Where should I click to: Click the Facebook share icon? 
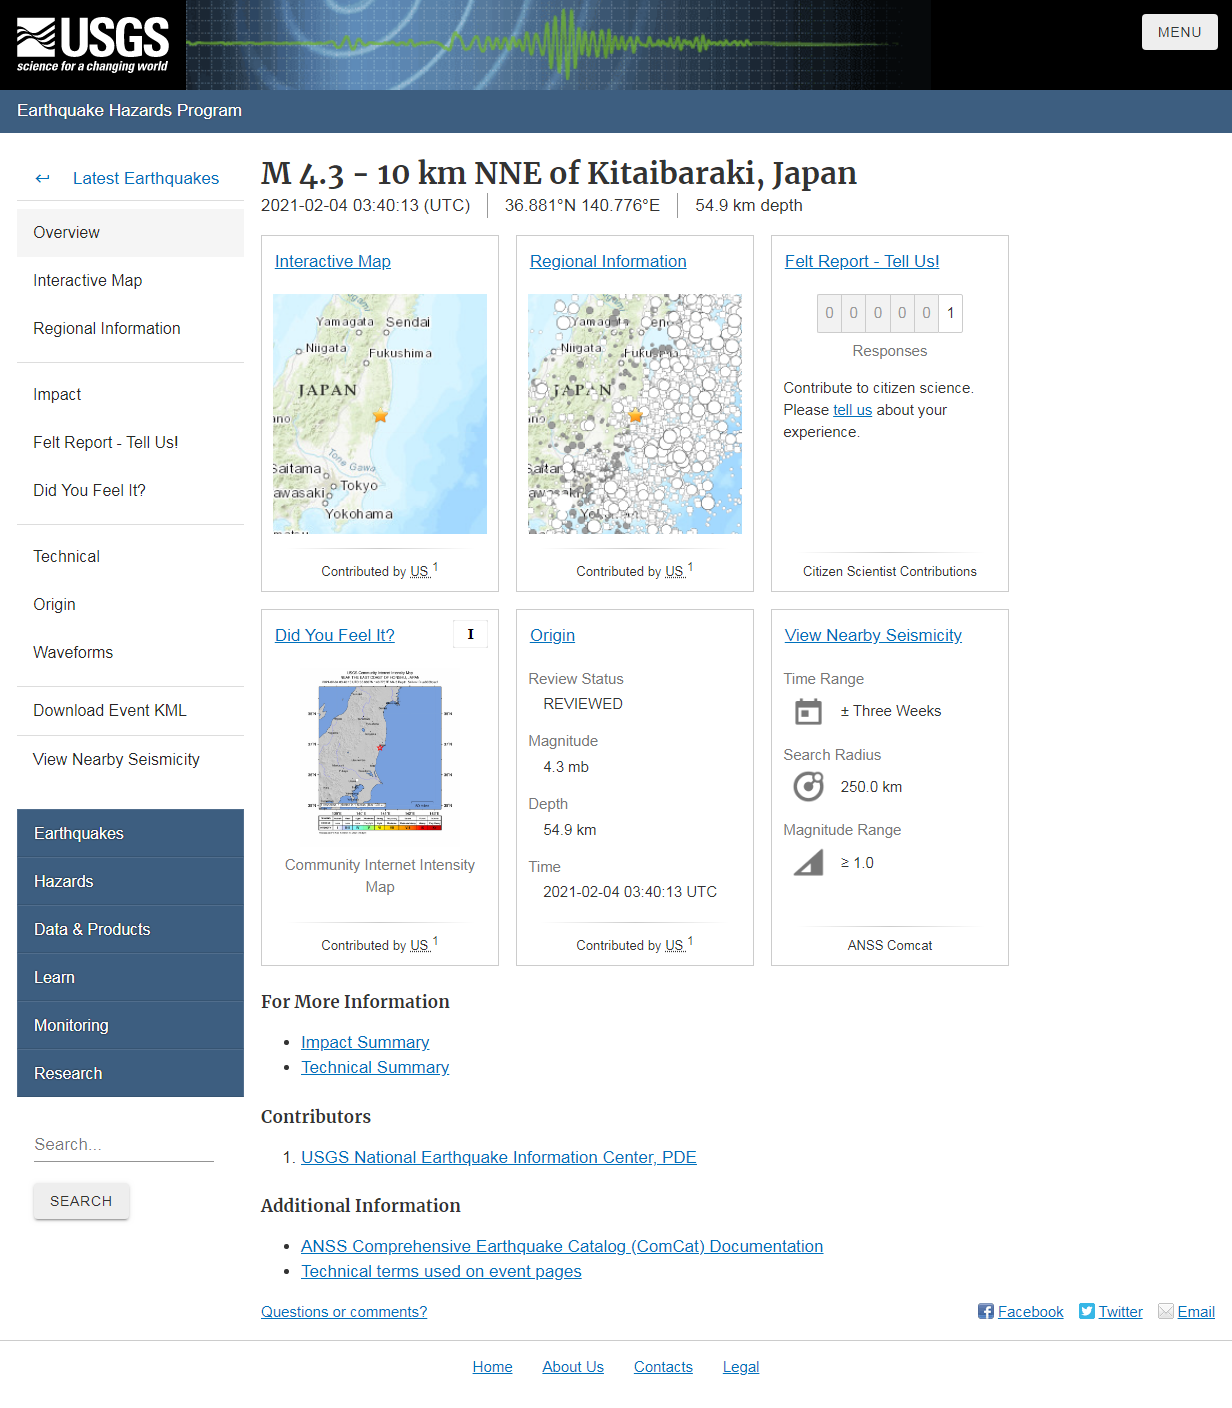[985, 1311]
